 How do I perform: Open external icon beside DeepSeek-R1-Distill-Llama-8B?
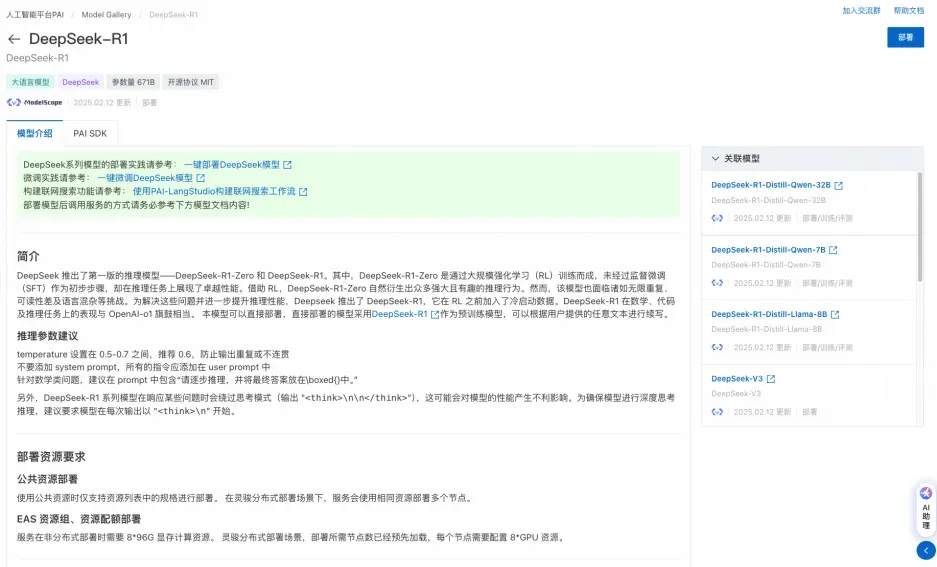point(835,315)
